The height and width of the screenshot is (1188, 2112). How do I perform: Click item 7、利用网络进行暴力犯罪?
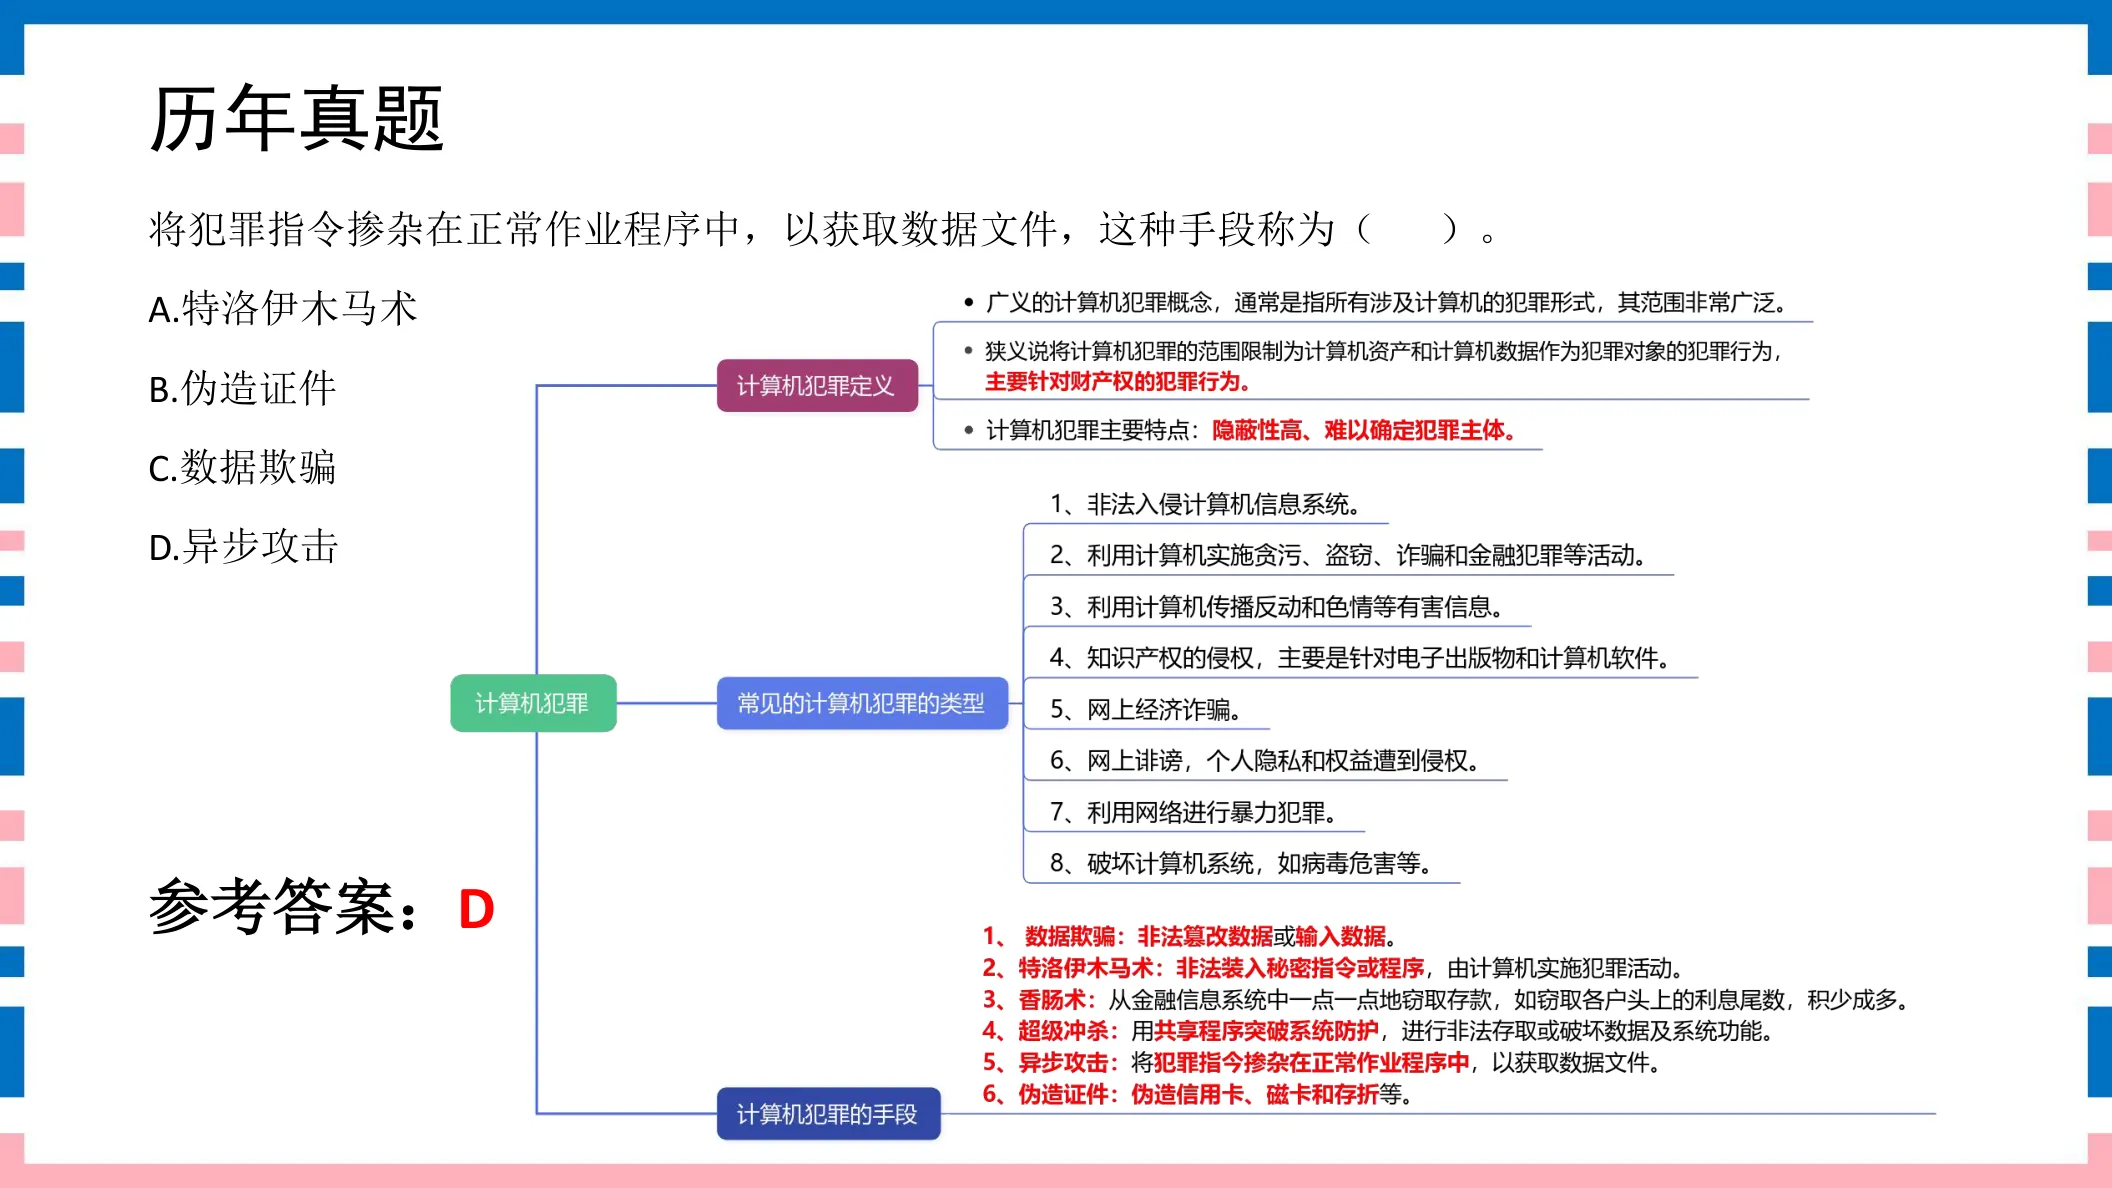point(1193,812)
